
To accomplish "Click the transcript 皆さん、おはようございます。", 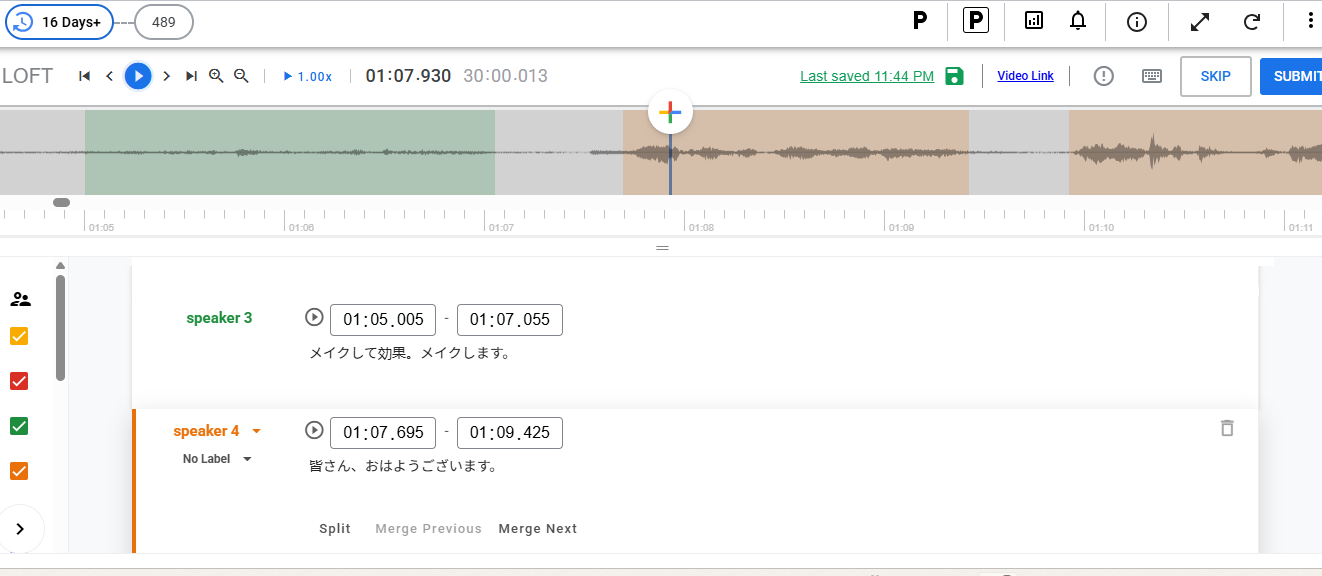I will tap(403, 466).
